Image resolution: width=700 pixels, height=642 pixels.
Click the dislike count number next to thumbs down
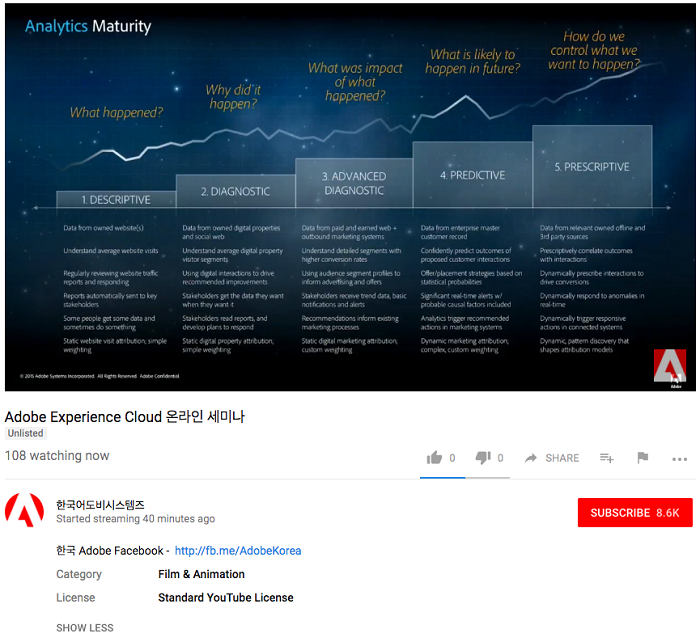tap(500, 458)
